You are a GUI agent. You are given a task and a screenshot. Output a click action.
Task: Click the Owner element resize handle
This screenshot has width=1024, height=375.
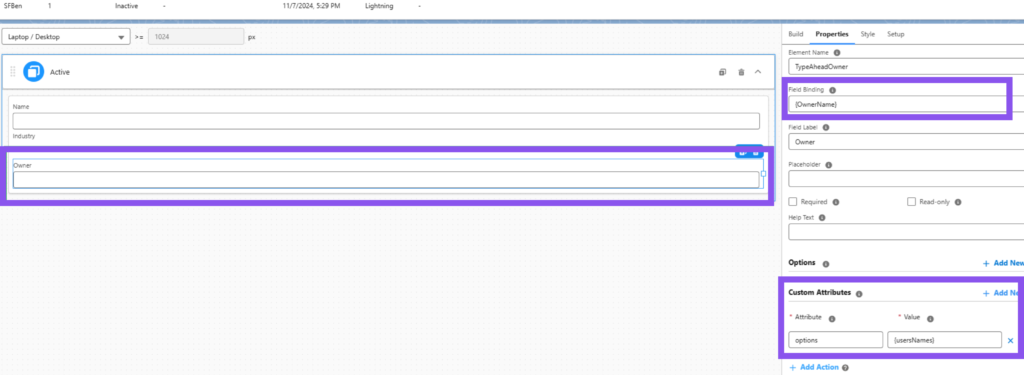(x=763, y=174)
